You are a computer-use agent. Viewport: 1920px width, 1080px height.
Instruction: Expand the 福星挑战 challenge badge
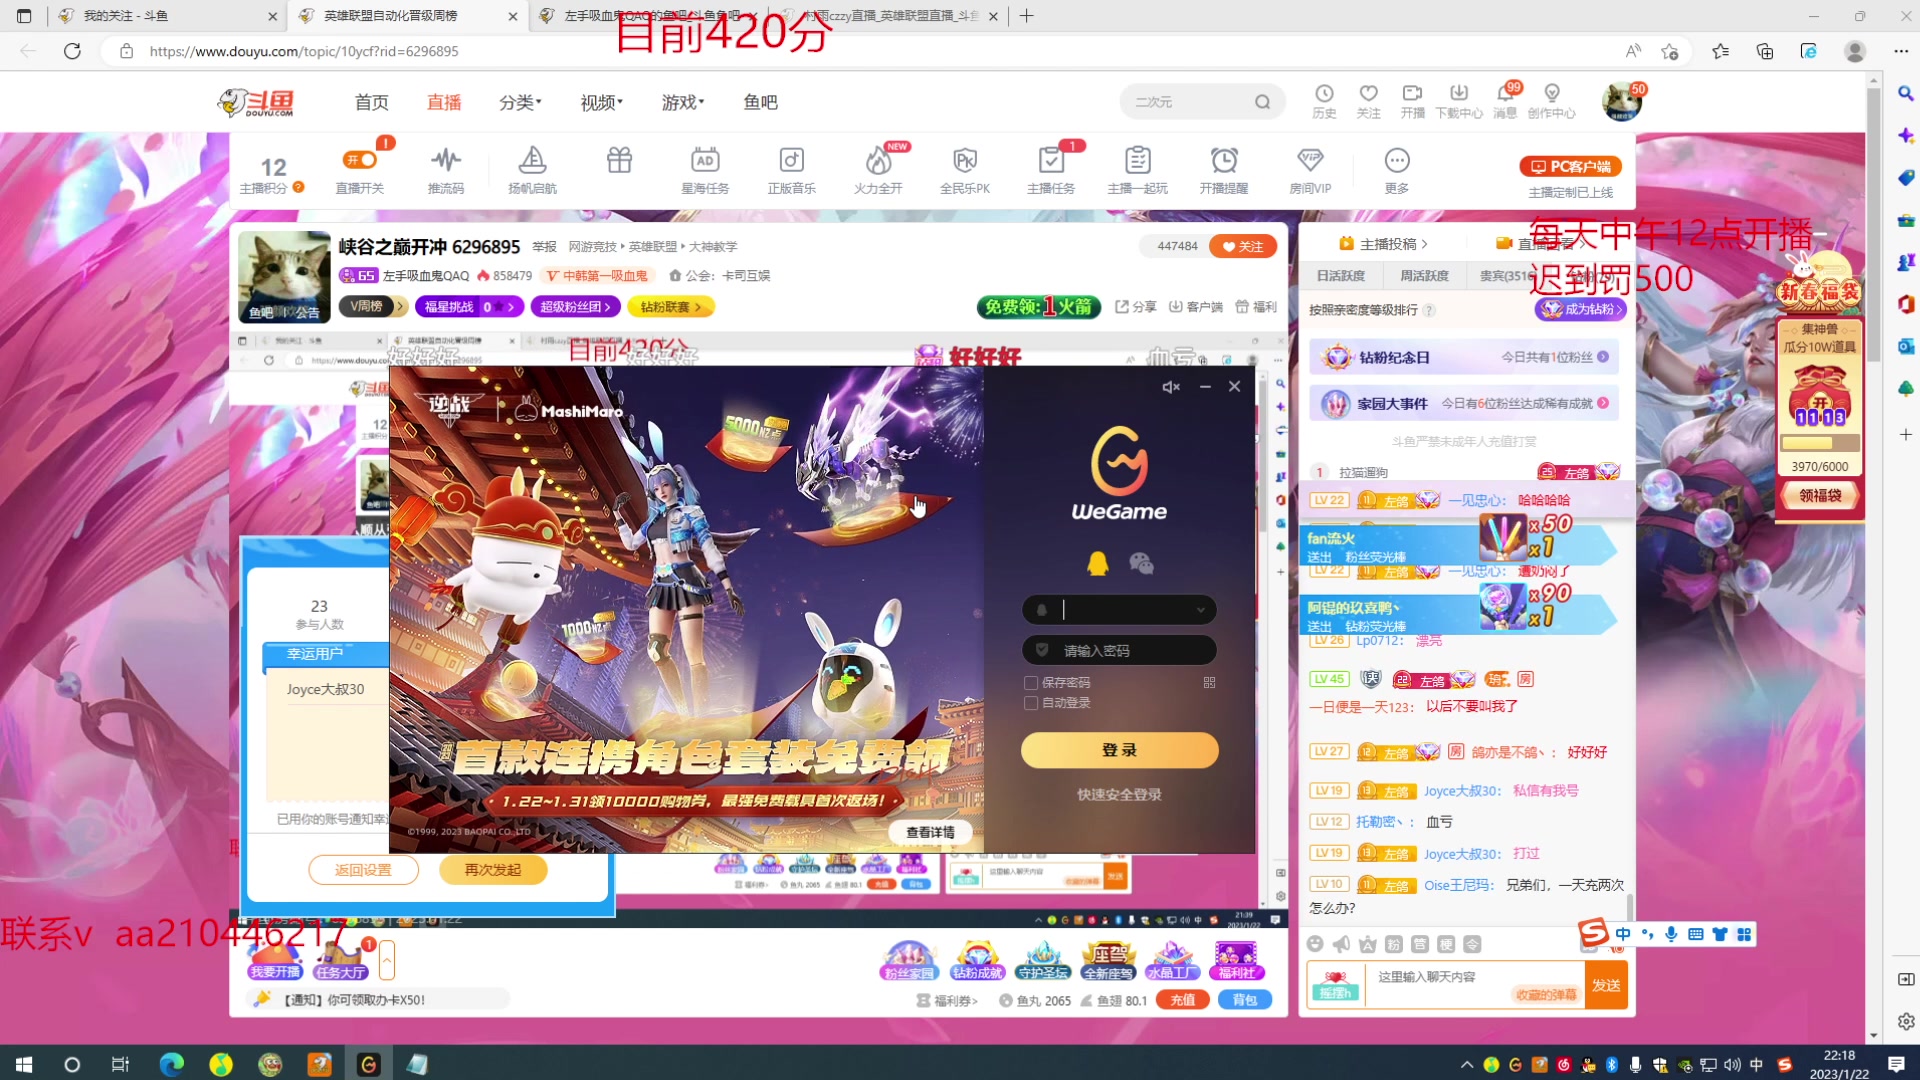pos(470,307)
